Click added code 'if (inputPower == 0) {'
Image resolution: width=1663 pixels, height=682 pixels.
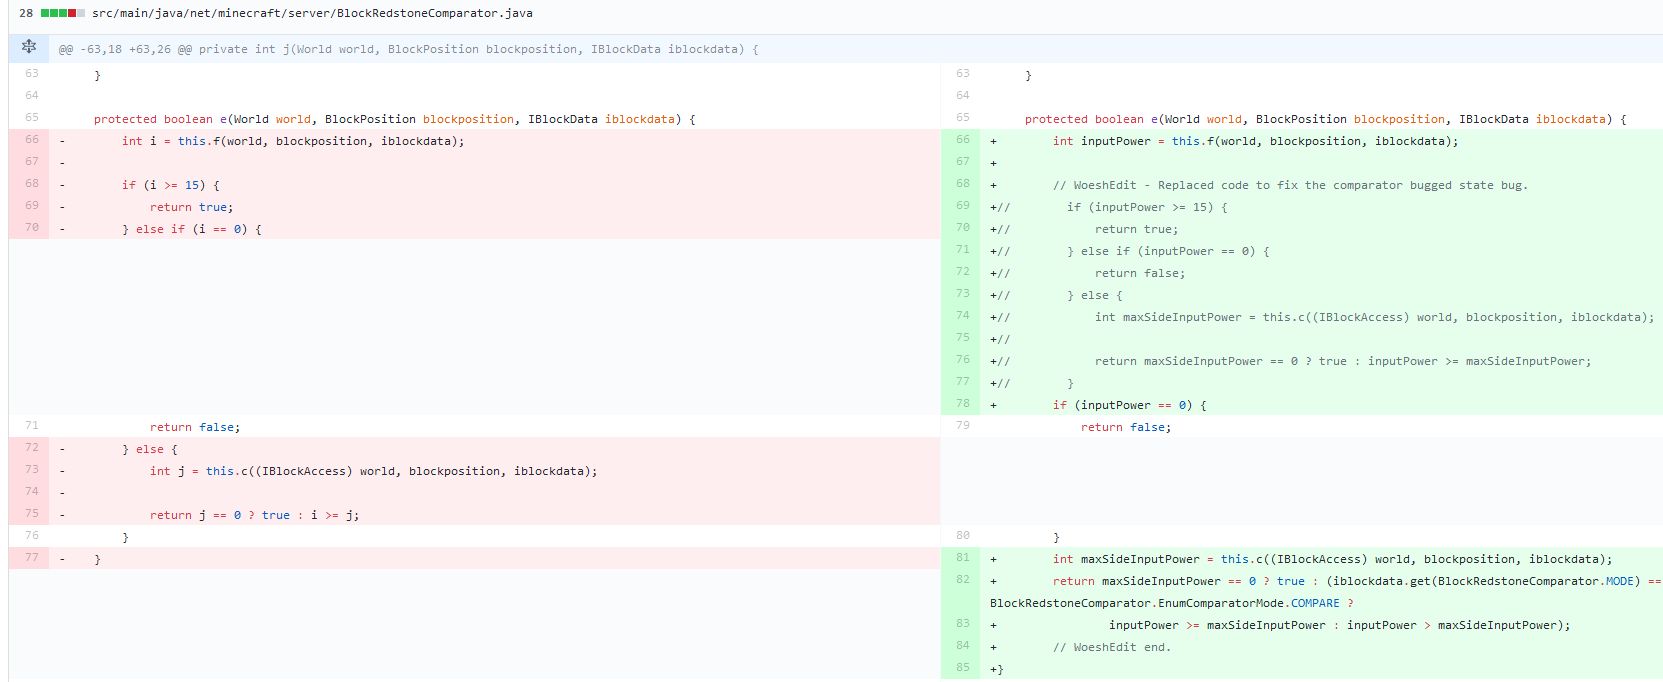1129,405
